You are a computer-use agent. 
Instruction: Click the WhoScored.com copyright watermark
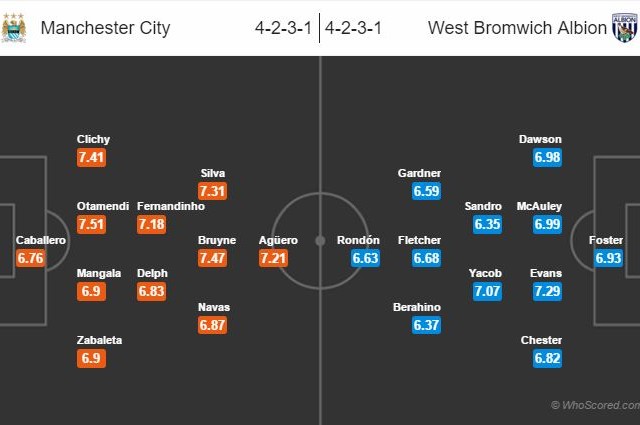pos(595,405)
